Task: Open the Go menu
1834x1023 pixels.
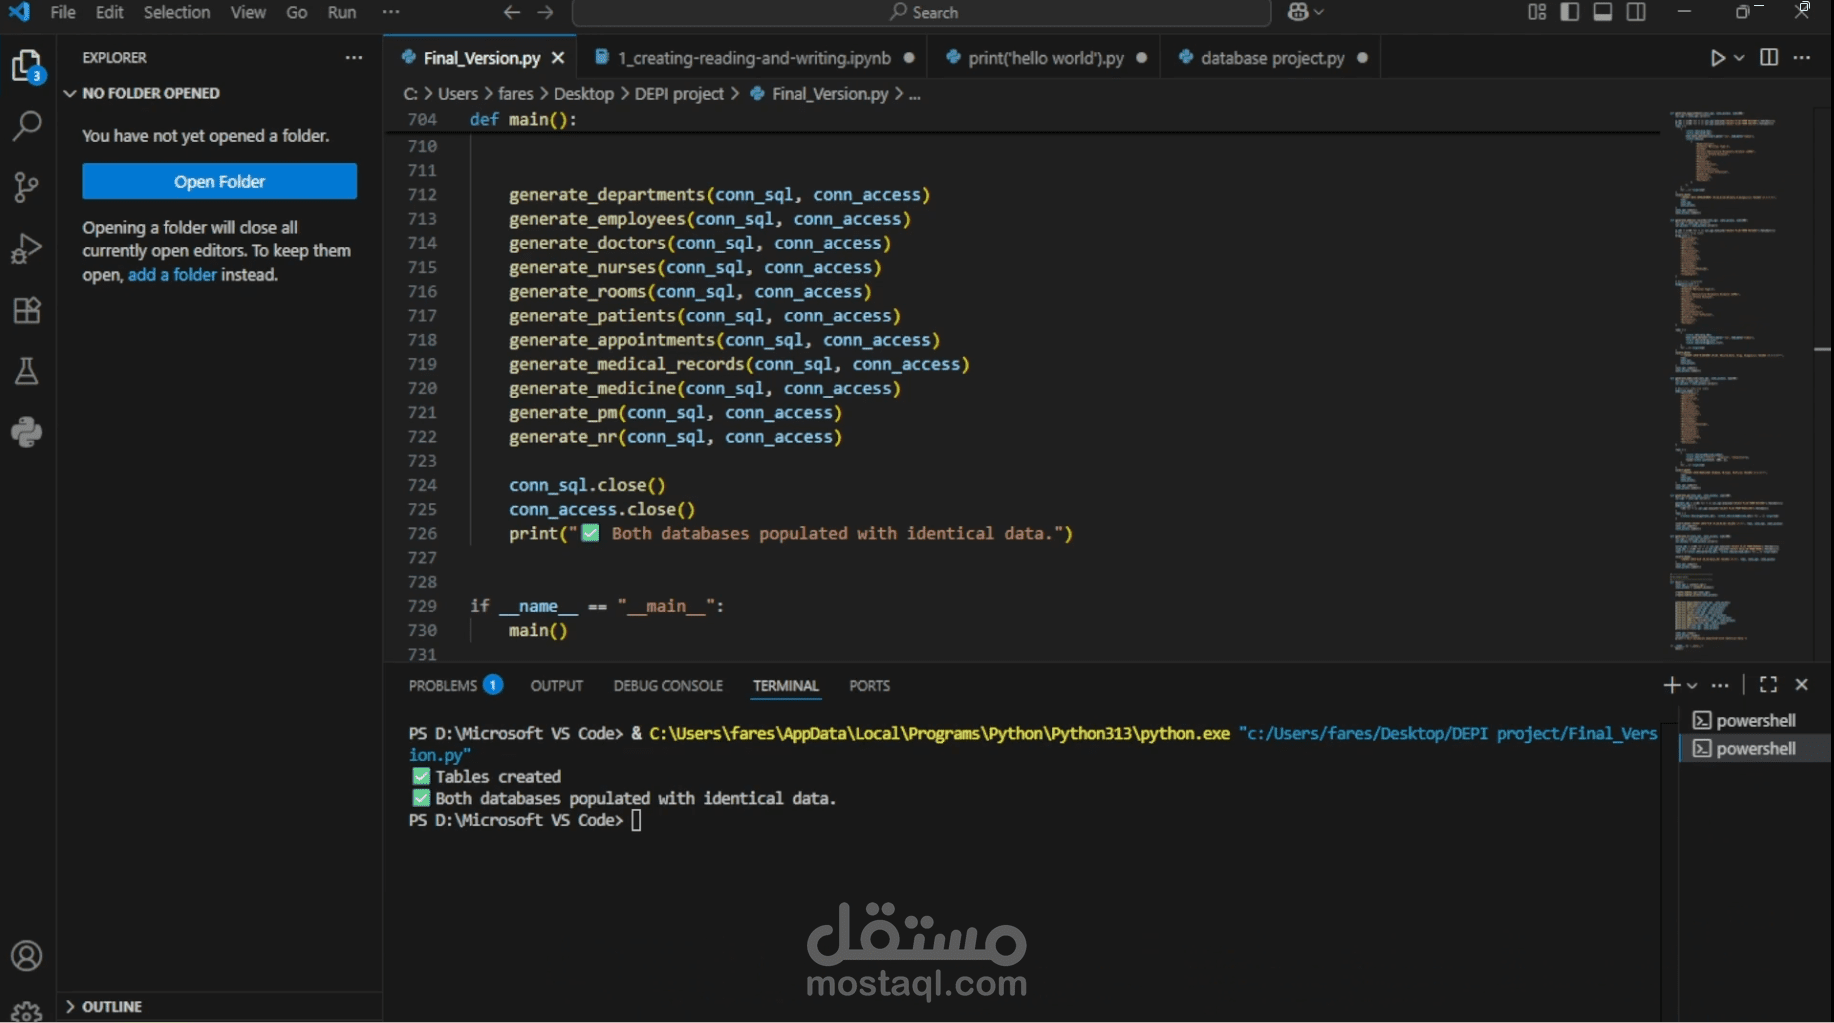Action: (297, 12)
